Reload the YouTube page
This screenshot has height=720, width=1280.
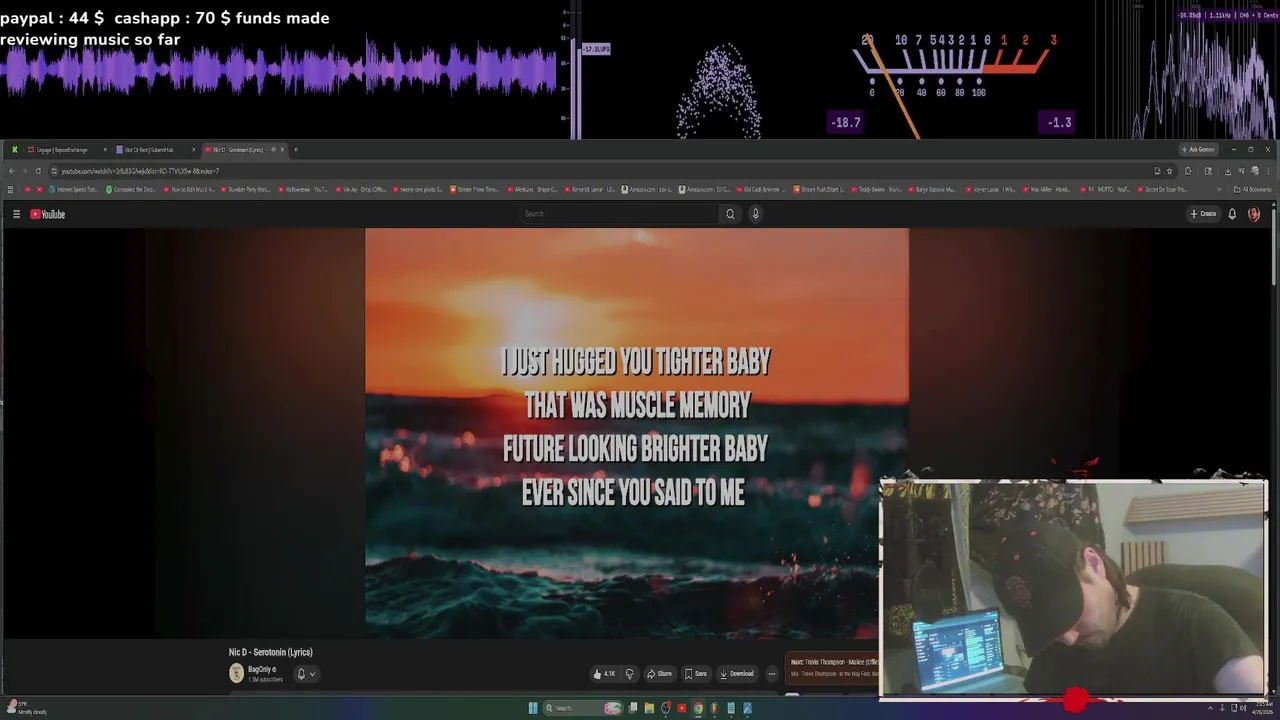point(38,171)
